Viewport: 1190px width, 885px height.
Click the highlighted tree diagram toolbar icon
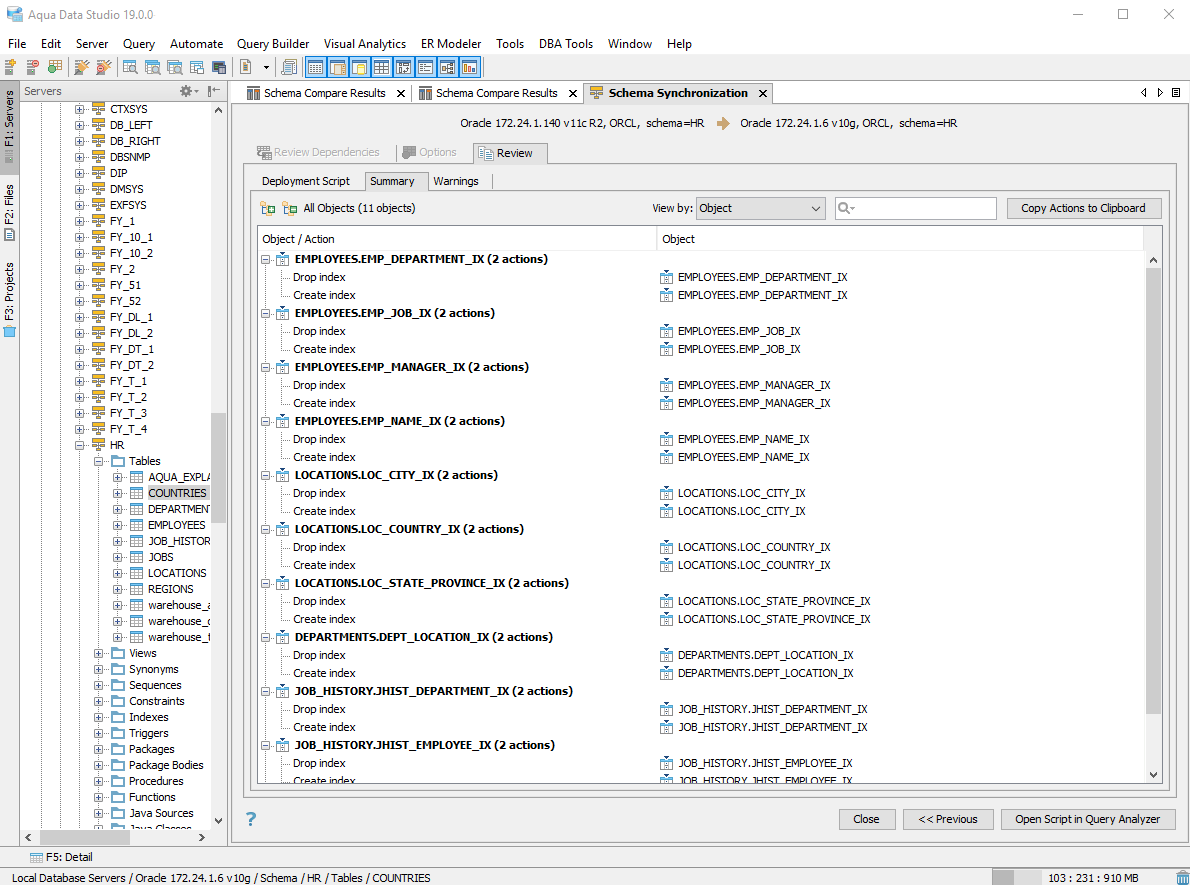tap(448, 68)
